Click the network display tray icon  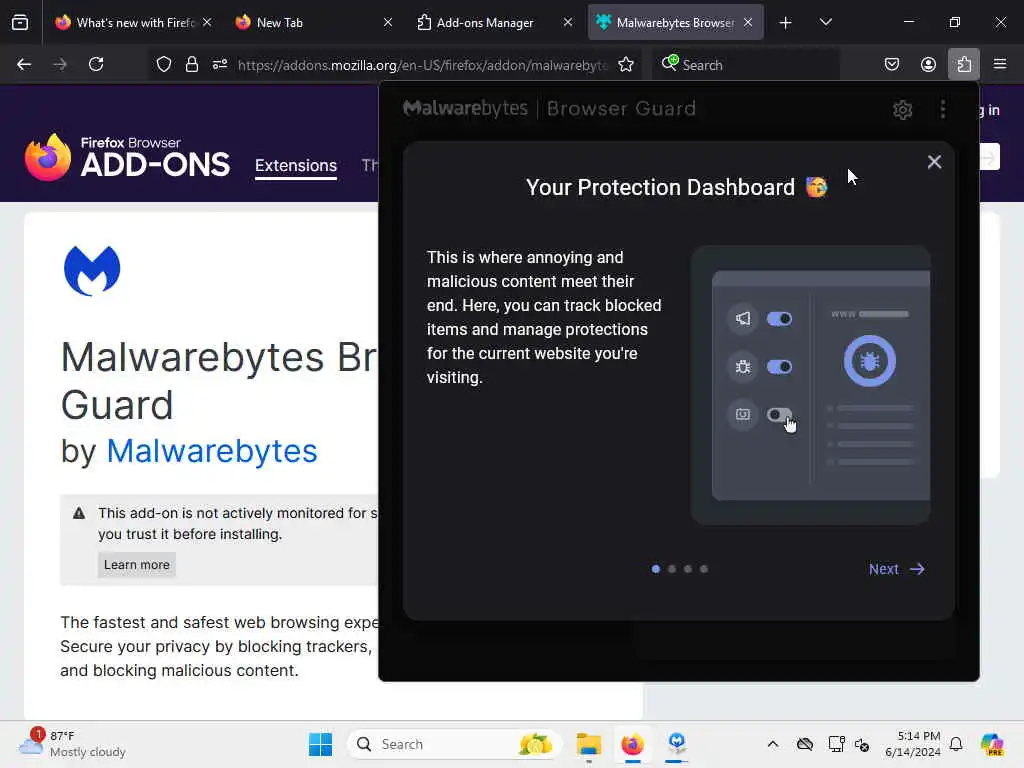click(836, 744)
